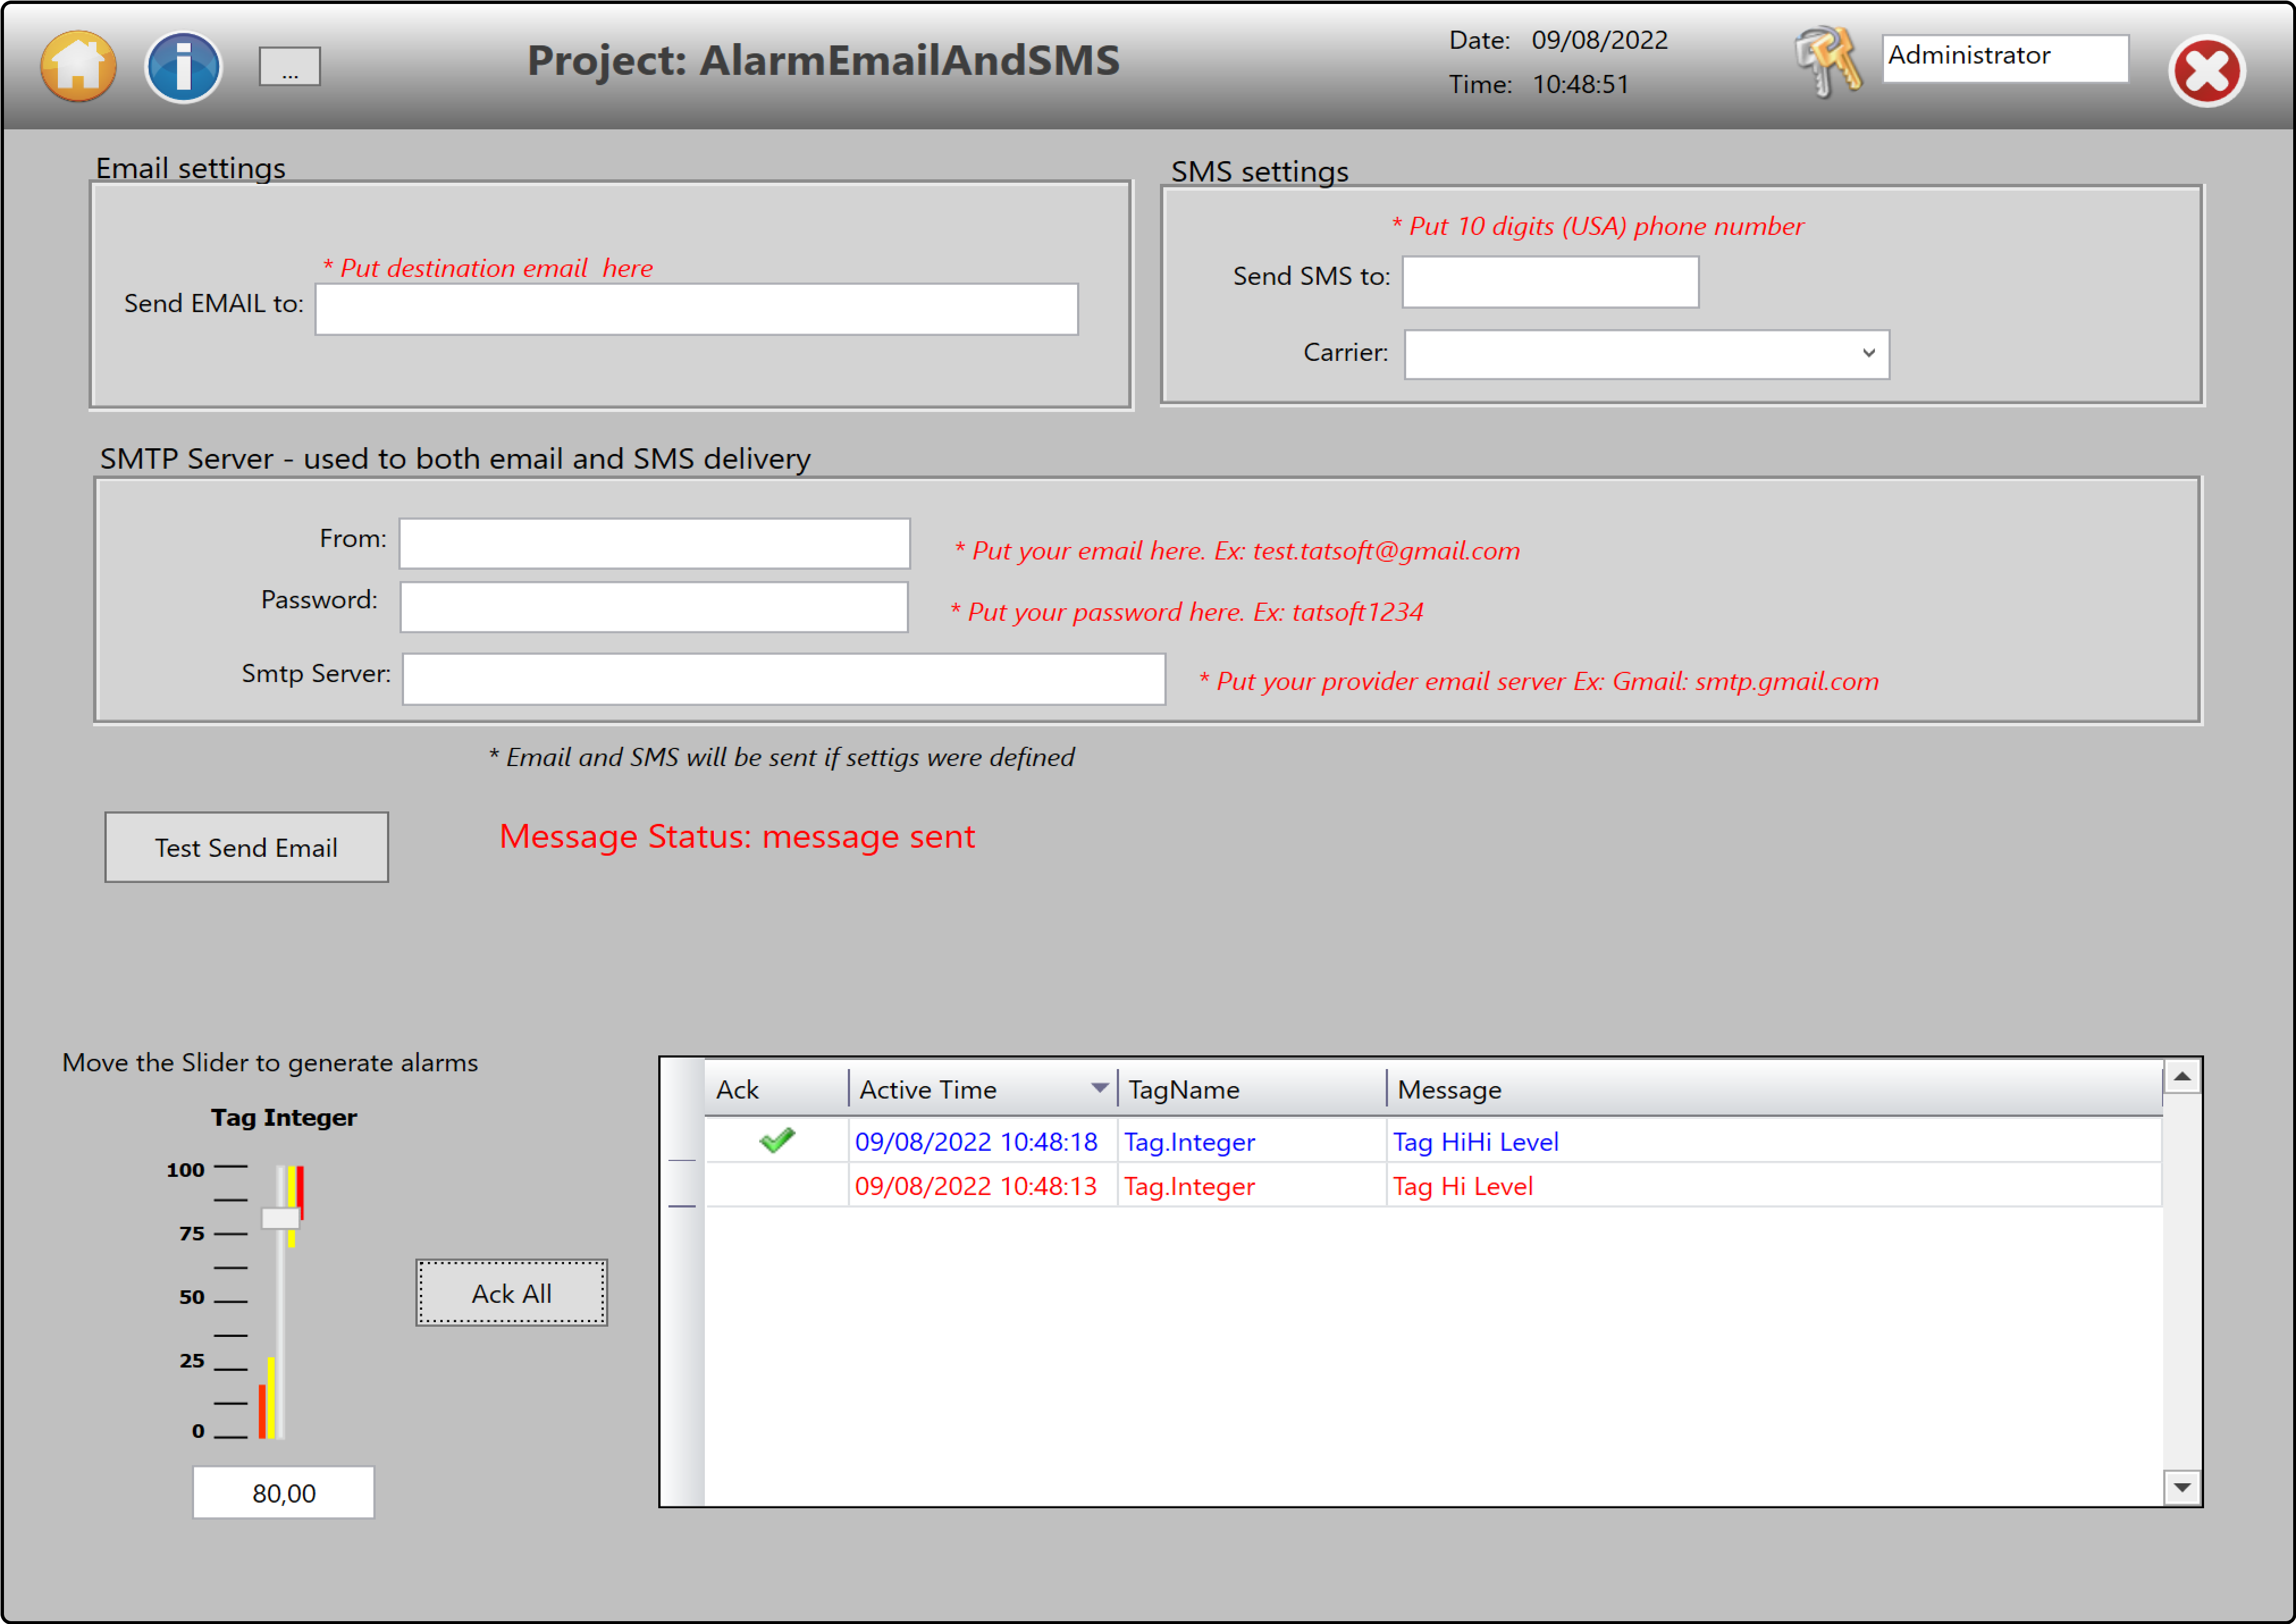Focus the Password field
Image resolution: width=2296 pixels, height=1624 pixels.
(654, 607)
